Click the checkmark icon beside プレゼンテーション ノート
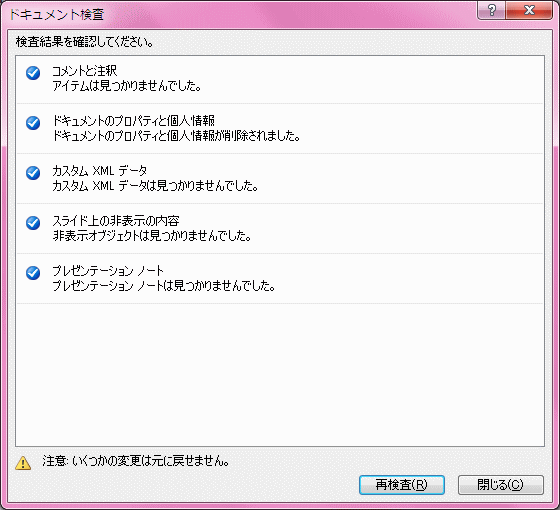 [x=33, y=273]
